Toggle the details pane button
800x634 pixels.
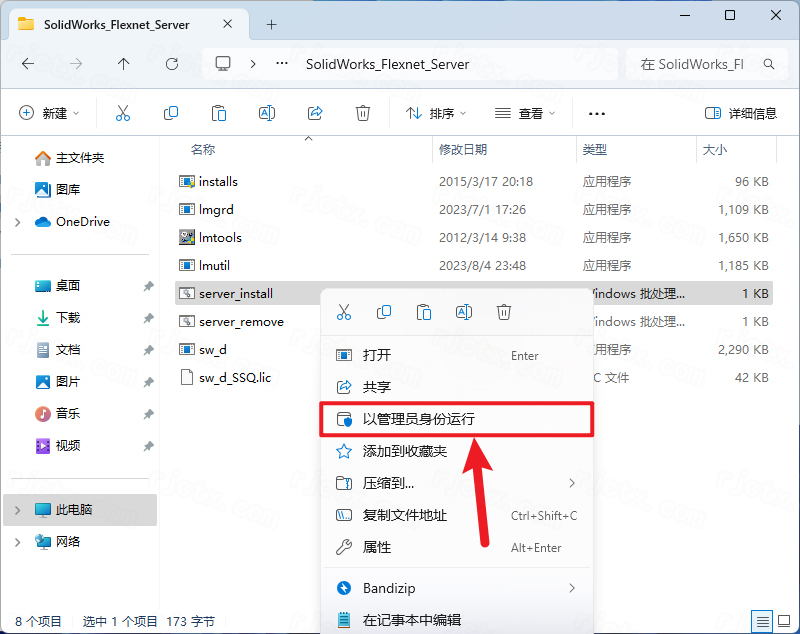(x=741, y=113)
